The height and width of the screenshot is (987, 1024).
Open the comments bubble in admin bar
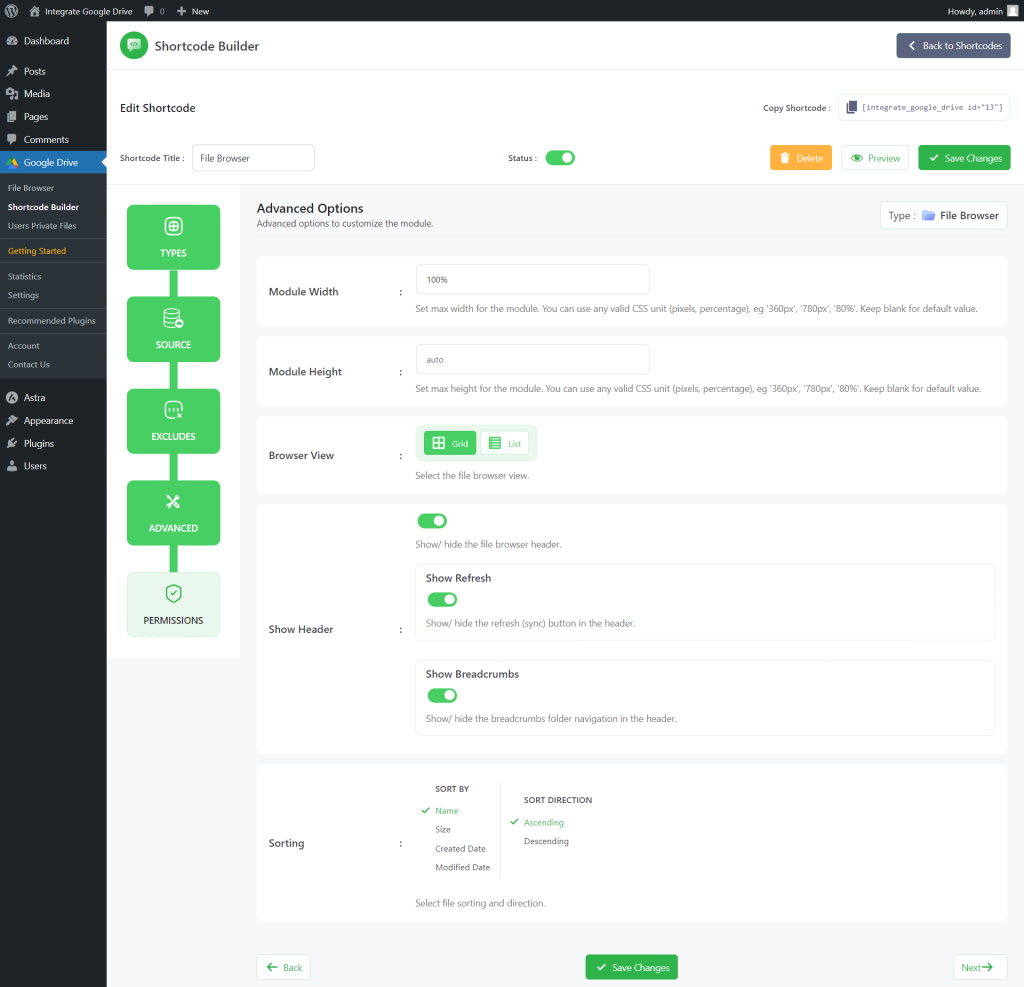click(x=149, y=11)
